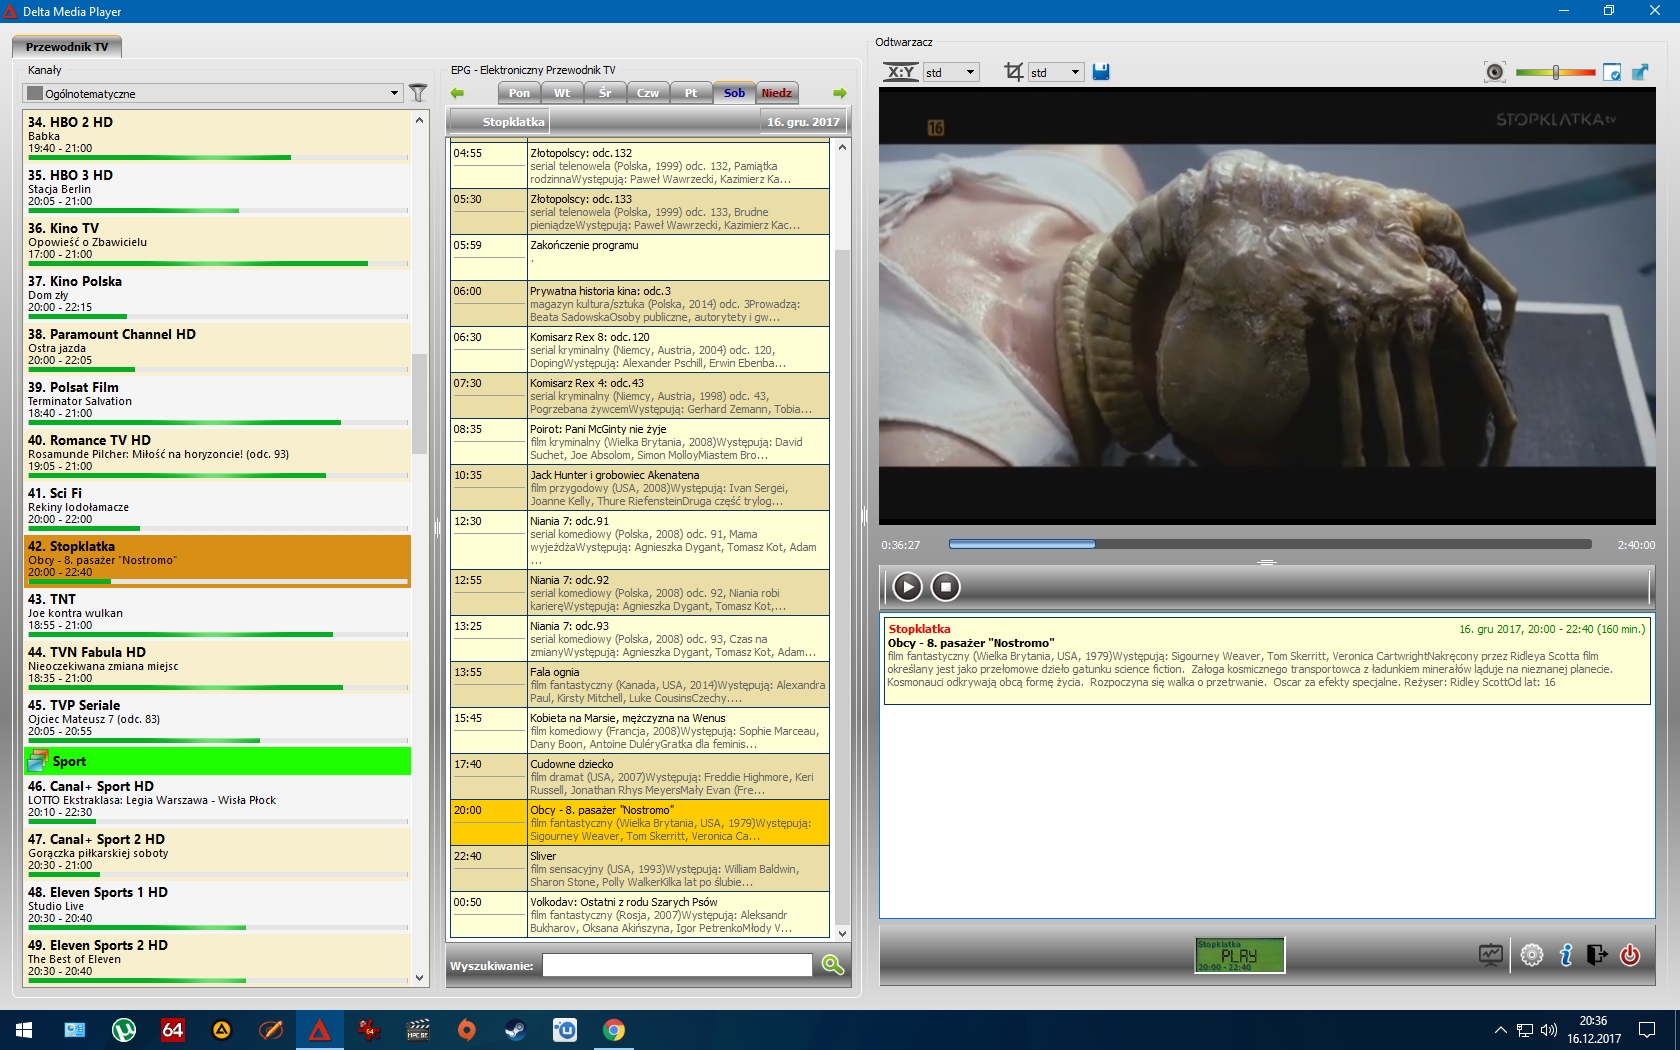
Task: Select channel 36. Kino TV
Action: coord(217,241)
